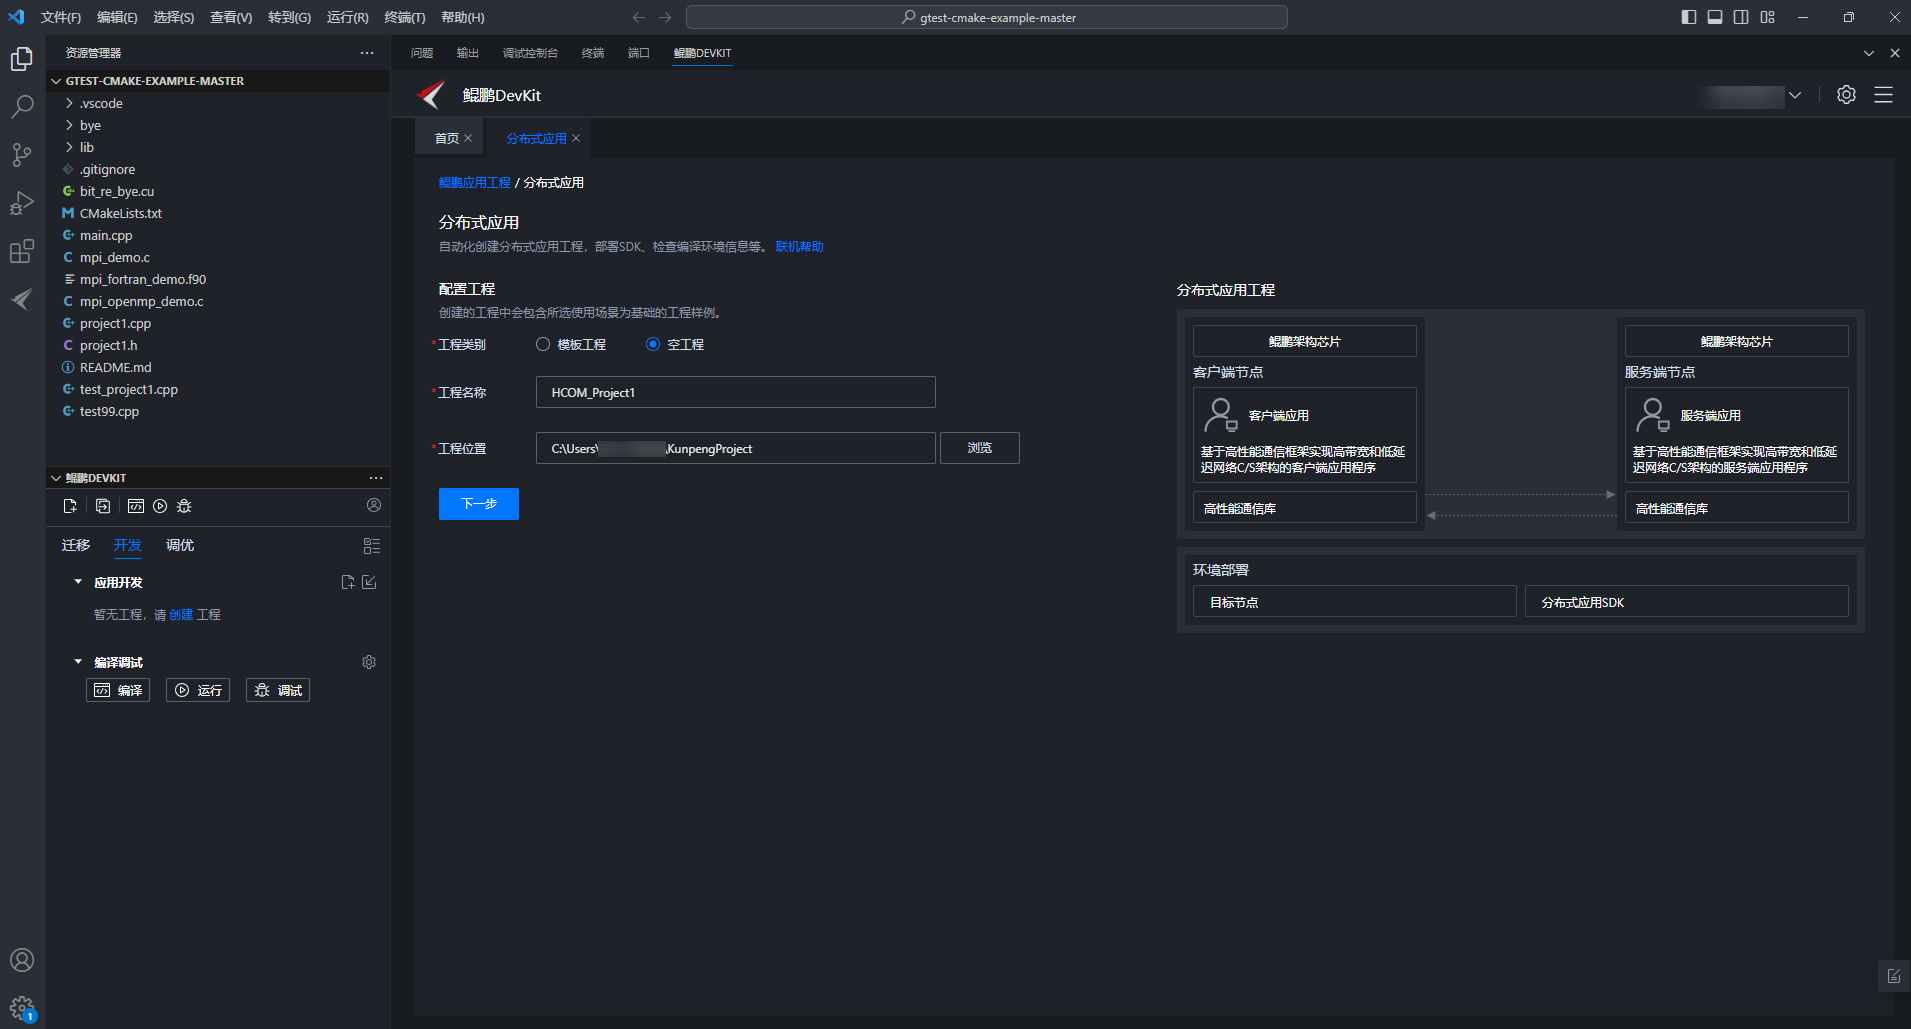Click import project icon in DevKit toolbar
The image size is (1911, 1029).
103,506
